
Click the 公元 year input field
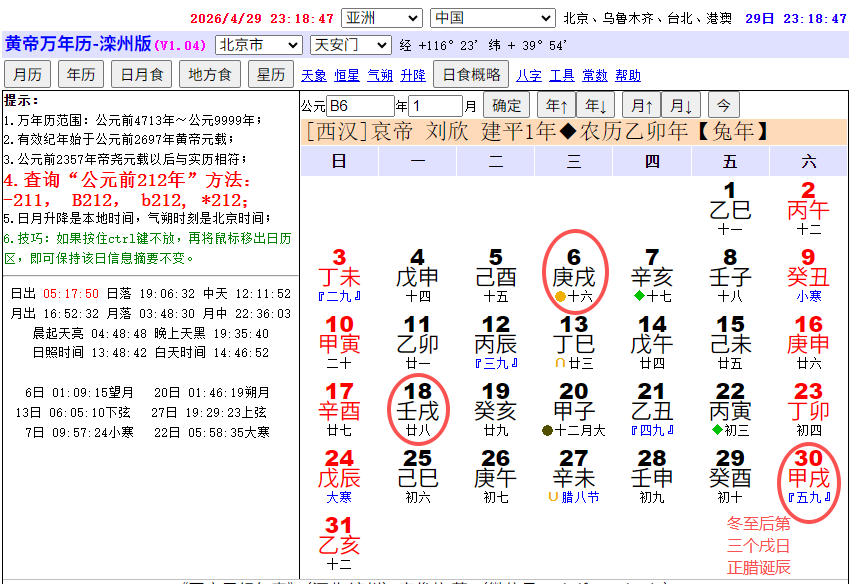[x=360, y=106]
